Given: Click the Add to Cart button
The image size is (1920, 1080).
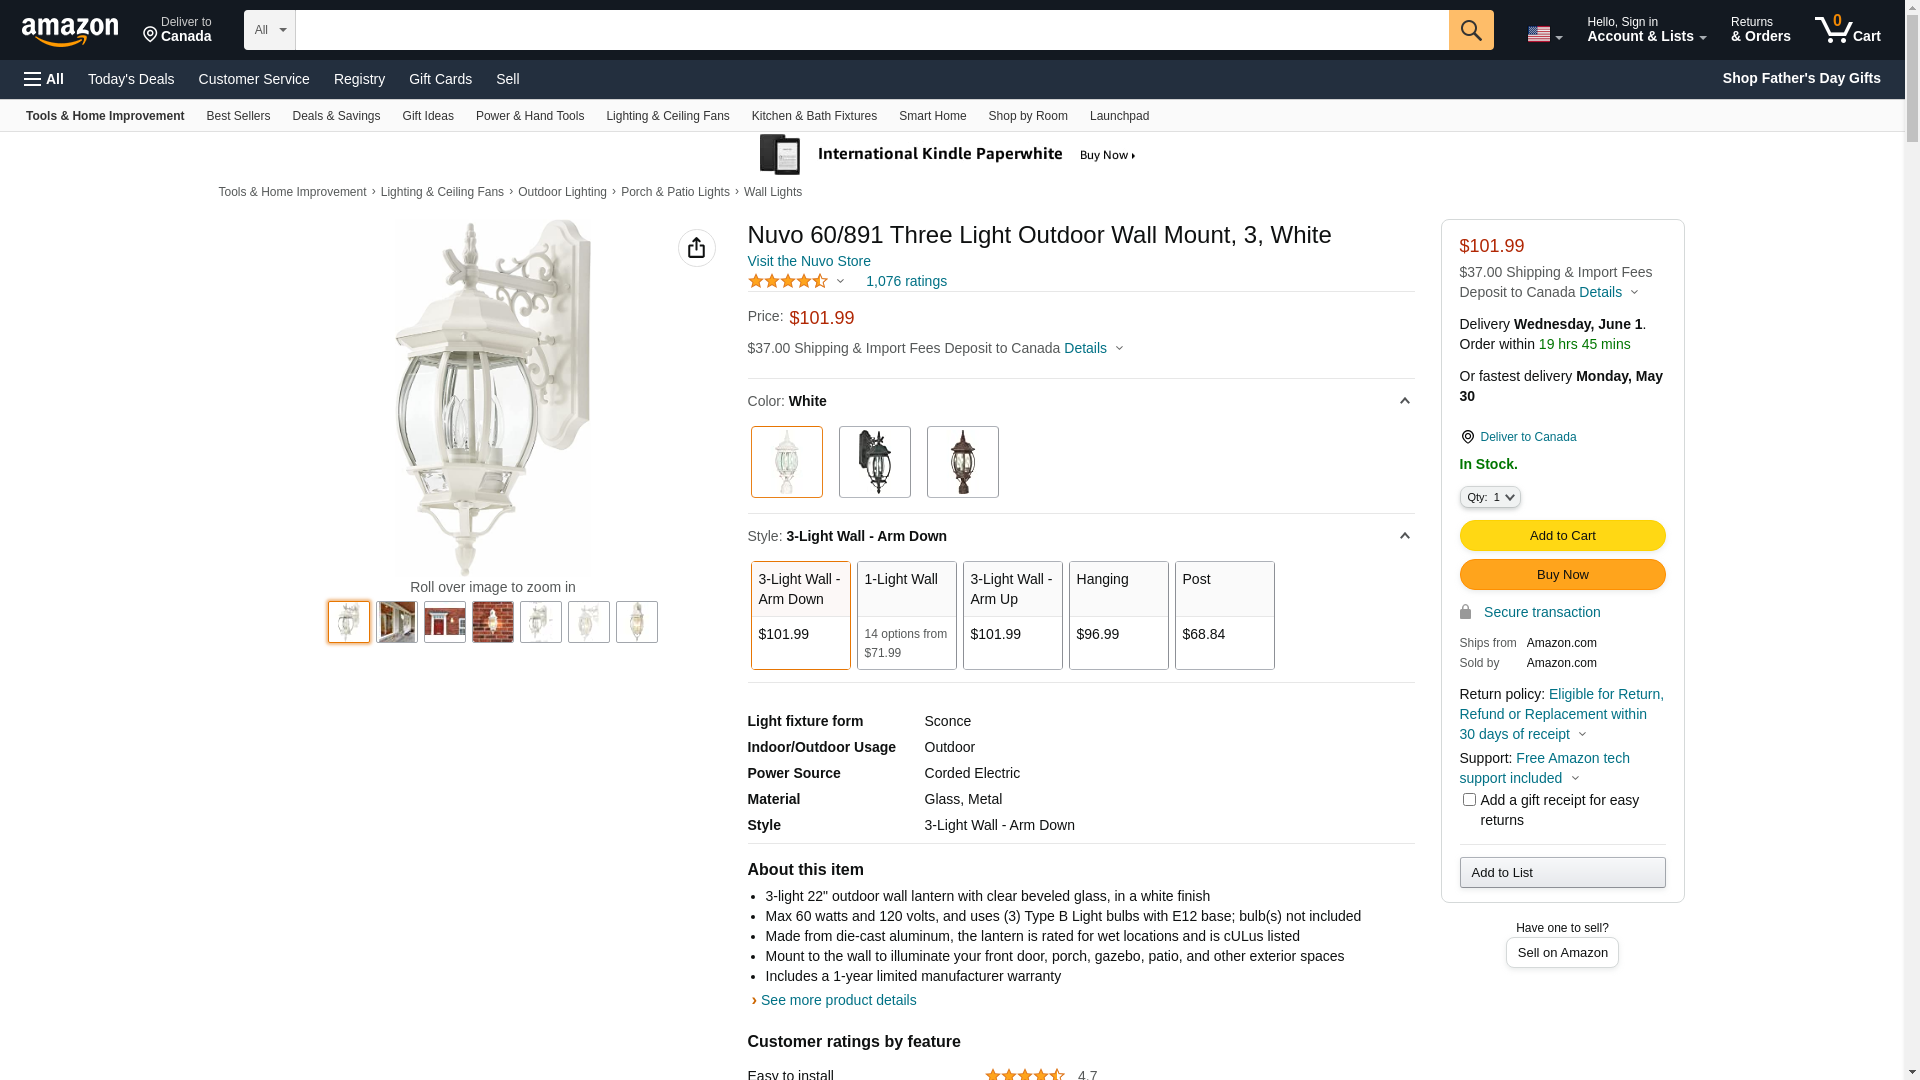Looking at the screenshot, I should (x=1562, y=536).
